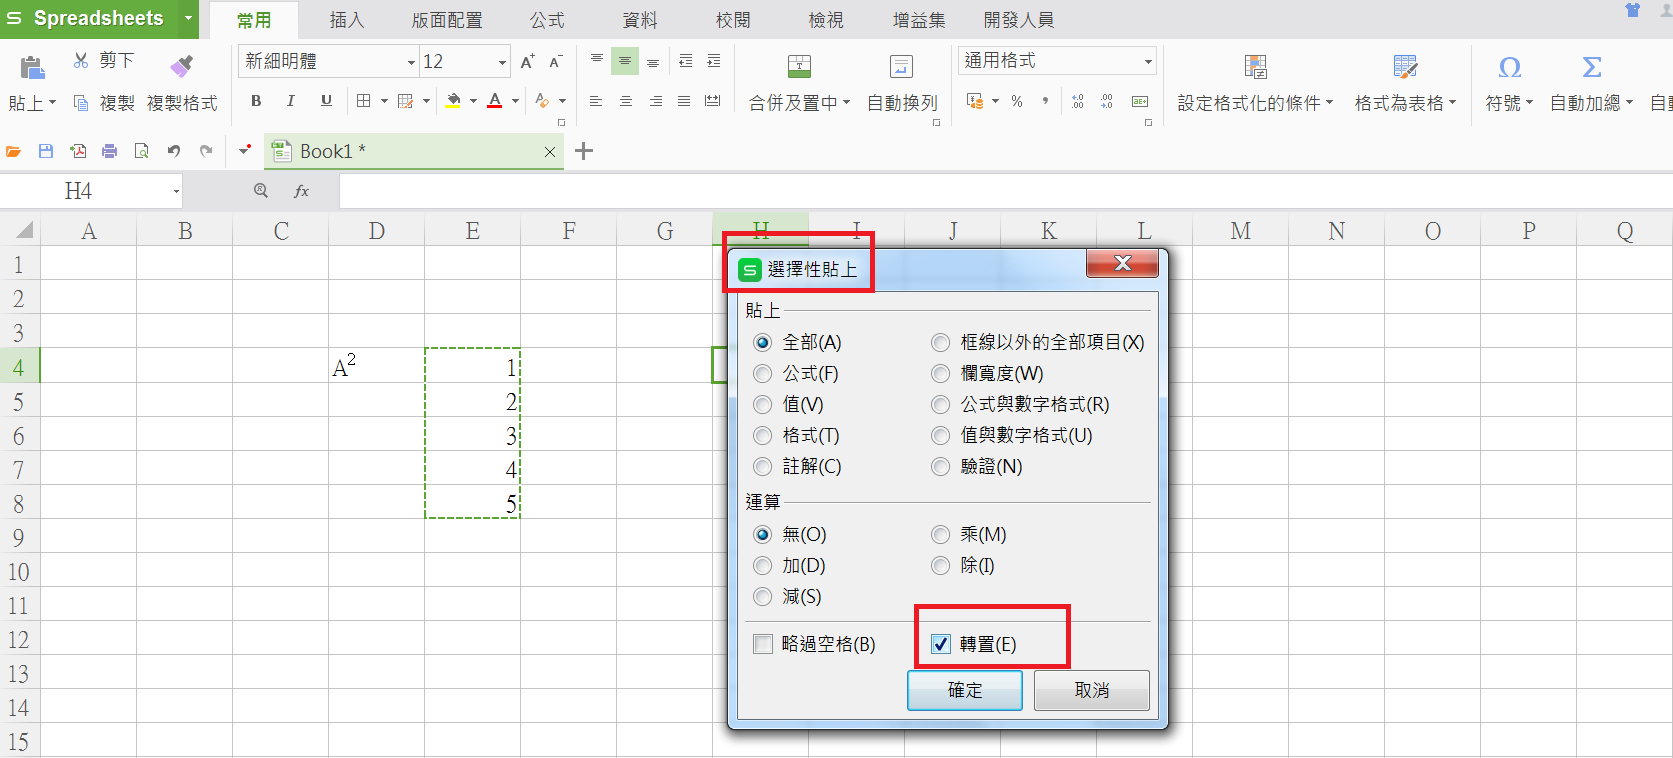Screen dimensions: 1673x758
Task: Open the number format 通用格式 dropdown
Action: pyautogui.click(x=1148, y=61)
